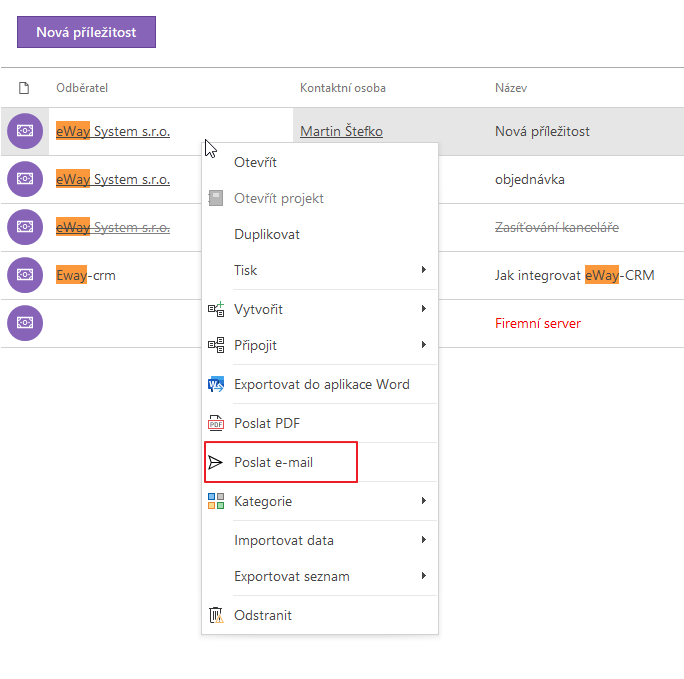Select the Eway-crm customer cell
The height and width of the screenshot is (679, 684).
(86, 275)
